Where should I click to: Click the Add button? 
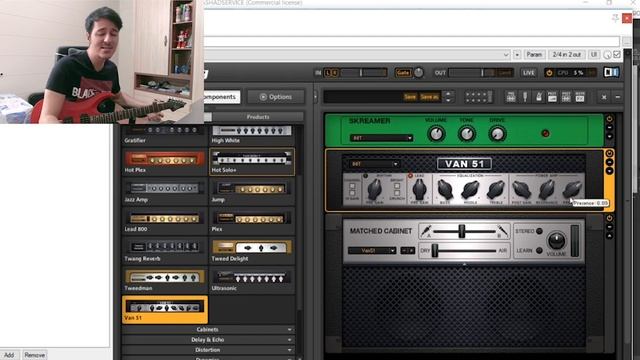9,355
